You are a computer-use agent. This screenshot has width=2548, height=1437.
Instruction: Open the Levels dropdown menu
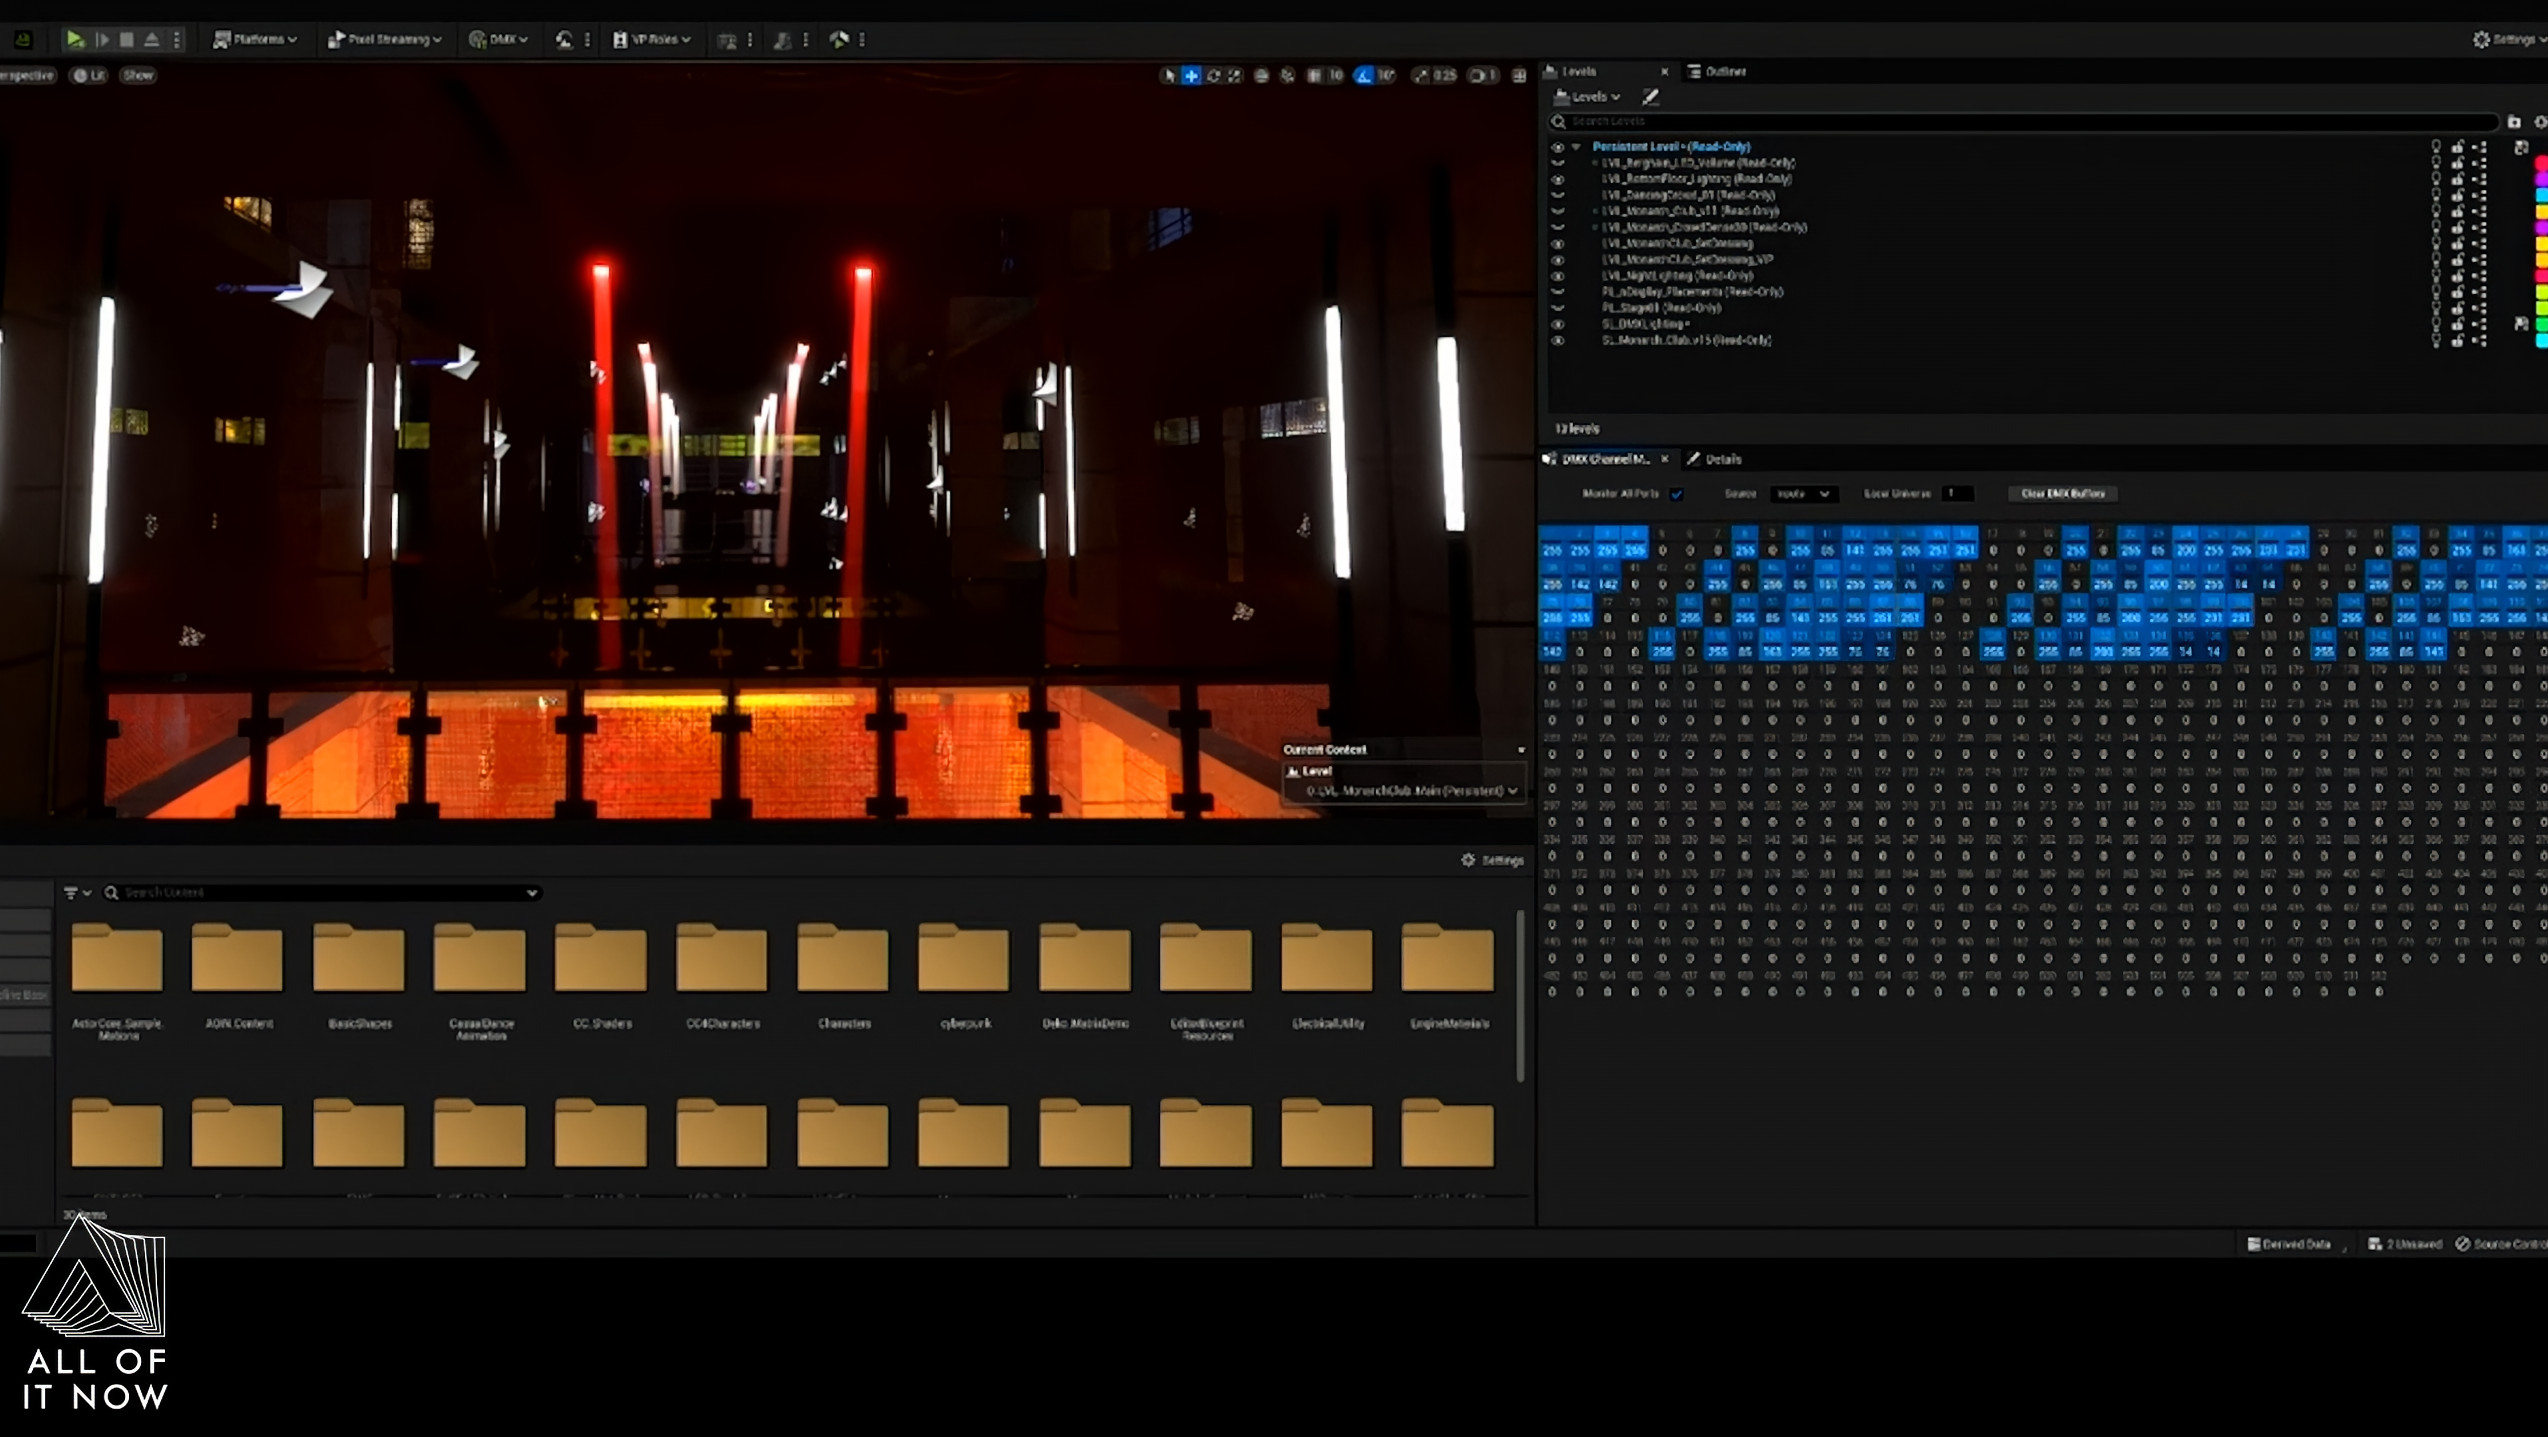1587,97
